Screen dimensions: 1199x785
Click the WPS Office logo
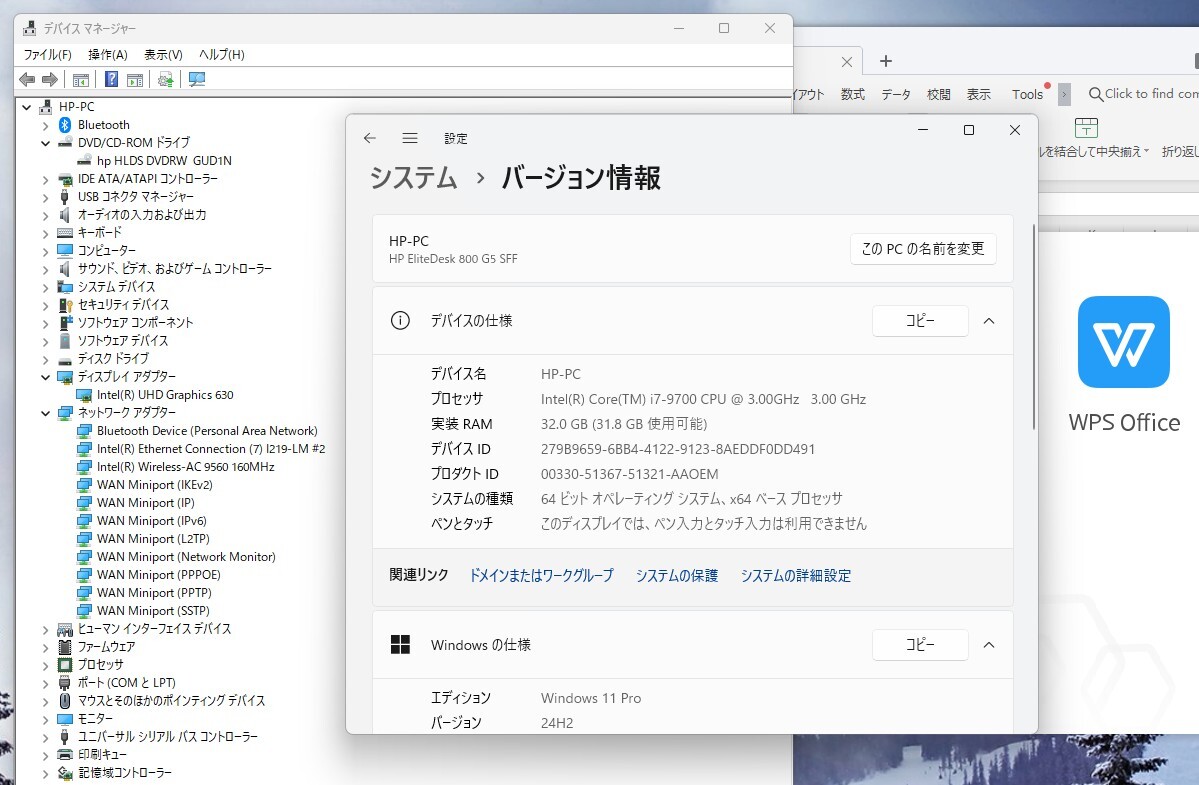tap(1123, 342)
